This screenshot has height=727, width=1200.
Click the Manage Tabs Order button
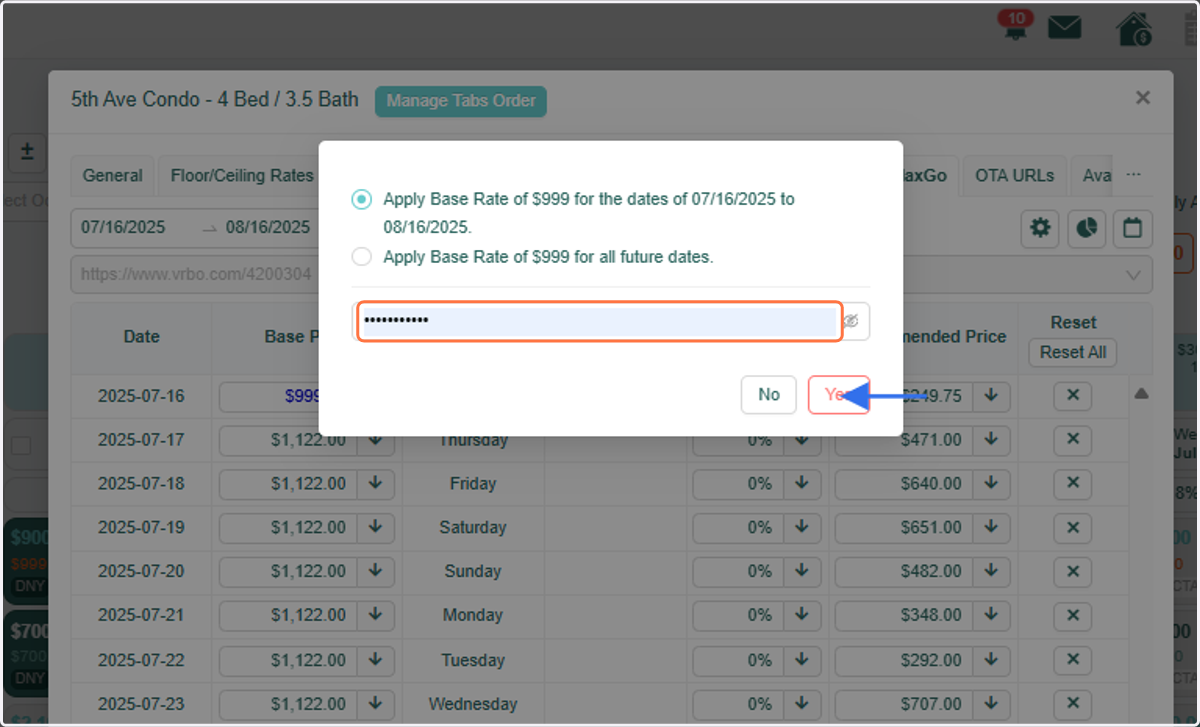coord(461,101)
